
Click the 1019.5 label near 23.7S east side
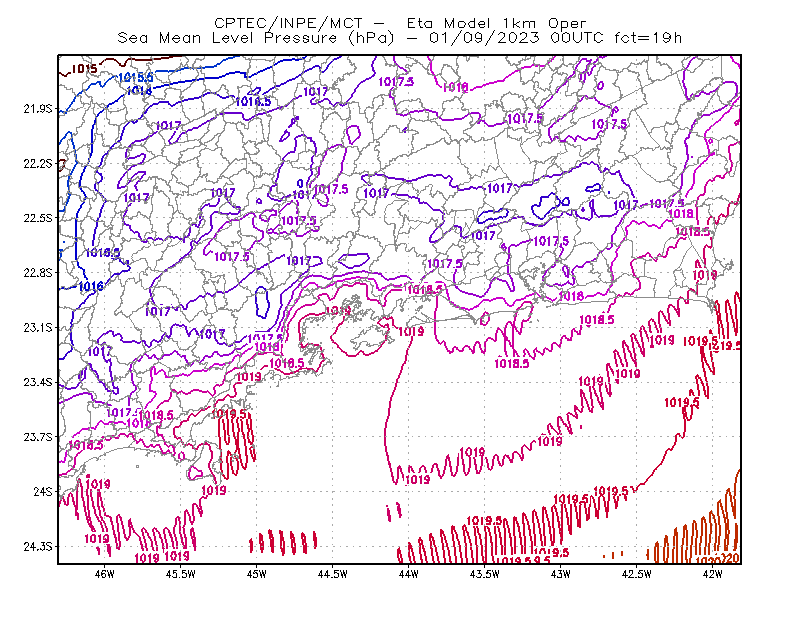point(682,403)
